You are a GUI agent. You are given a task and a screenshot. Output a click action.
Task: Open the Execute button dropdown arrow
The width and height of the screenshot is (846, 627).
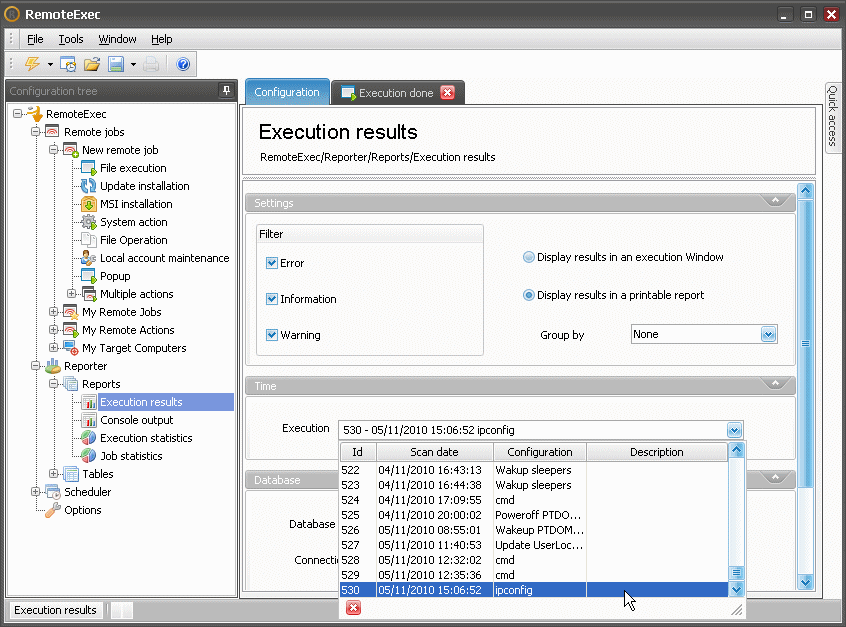50,65
